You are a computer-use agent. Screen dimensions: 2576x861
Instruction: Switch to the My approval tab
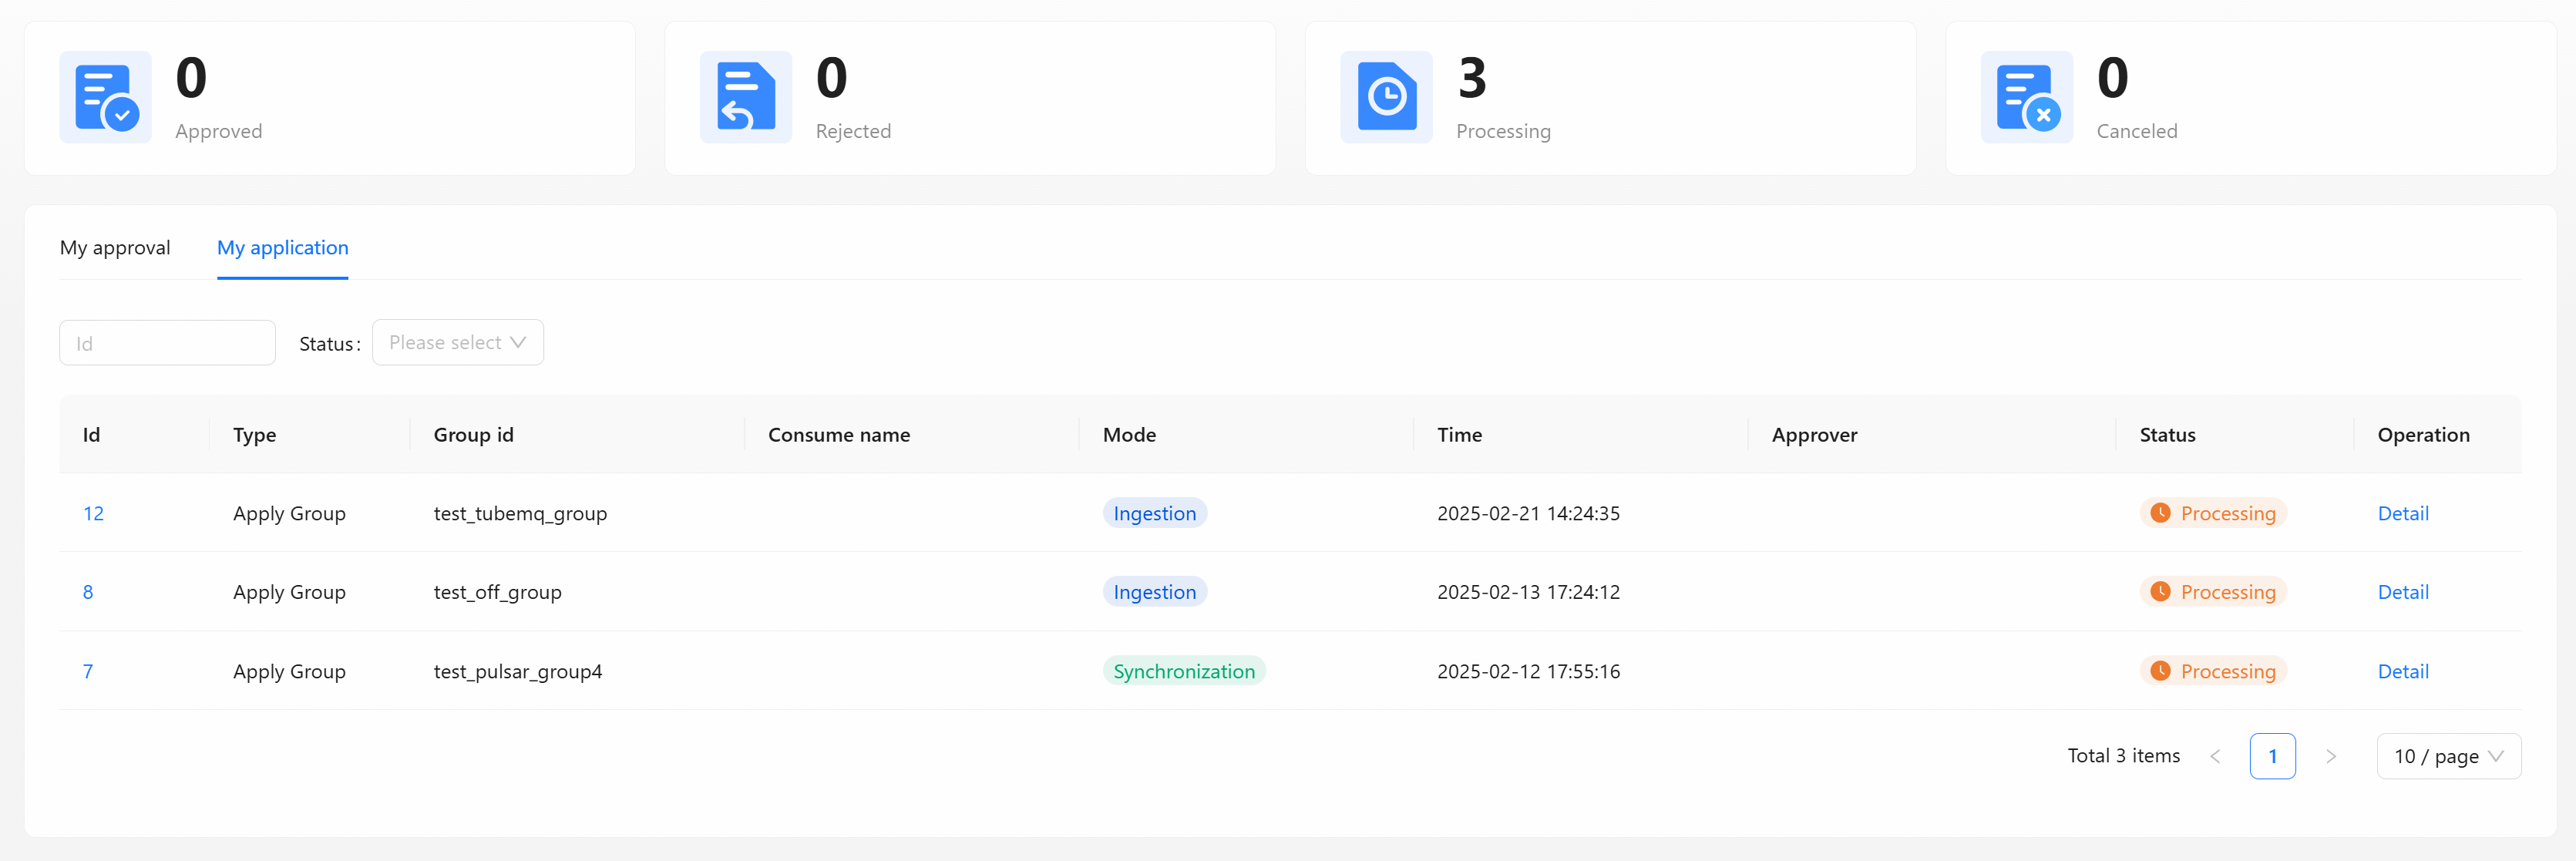click(115, 248)
